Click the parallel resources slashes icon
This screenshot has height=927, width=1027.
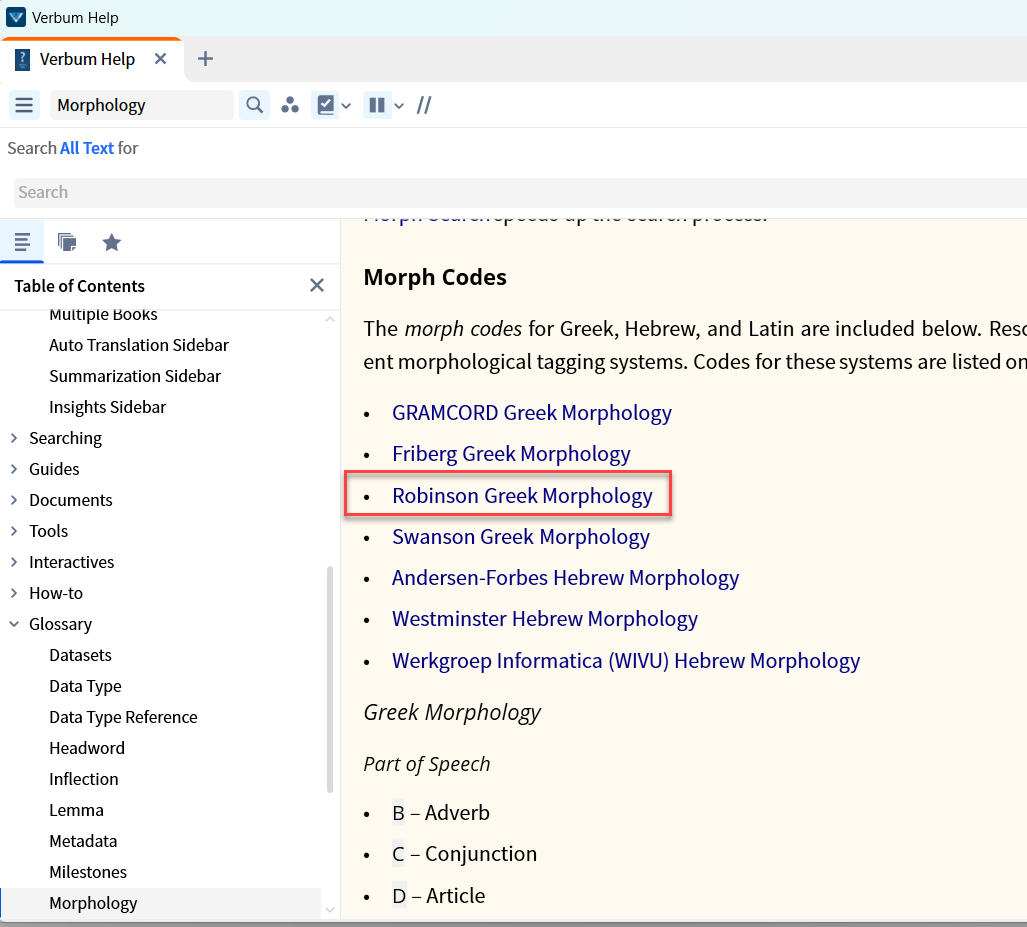point(424,105)
